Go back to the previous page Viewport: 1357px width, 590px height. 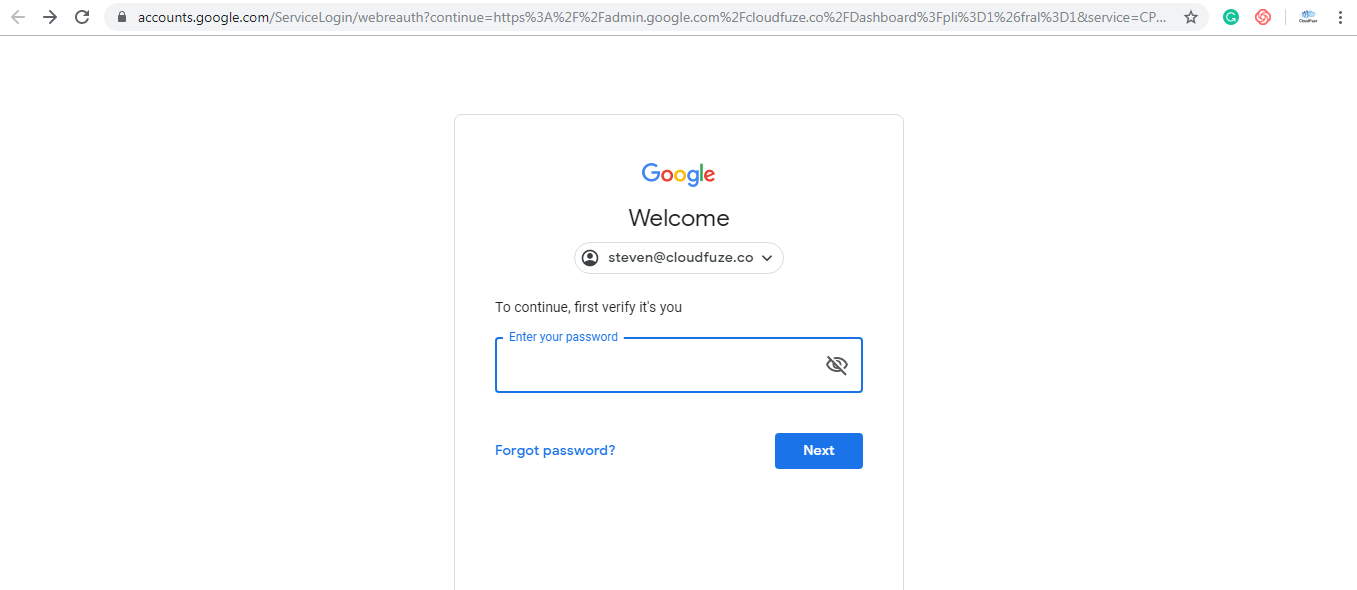[18, 17]
